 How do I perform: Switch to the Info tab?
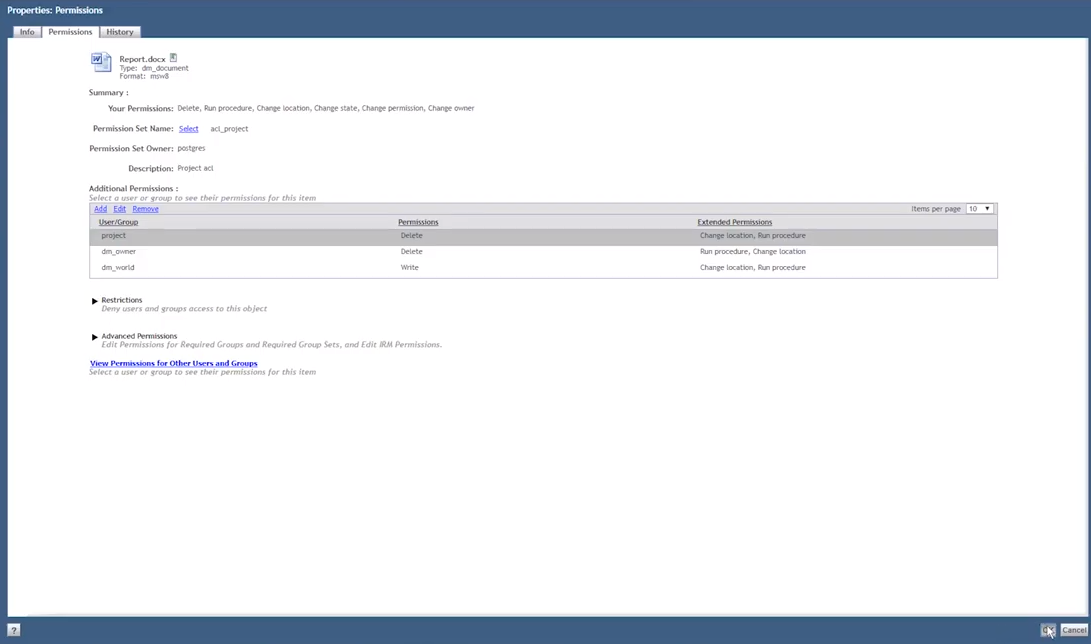[26, 31]
